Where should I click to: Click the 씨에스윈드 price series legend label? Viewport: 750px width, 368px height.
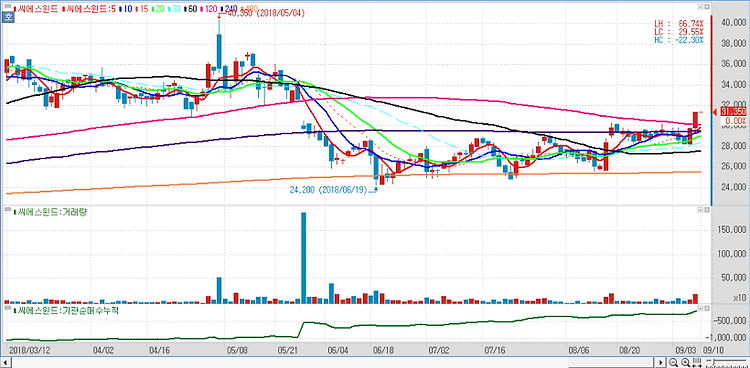point(37,9)
